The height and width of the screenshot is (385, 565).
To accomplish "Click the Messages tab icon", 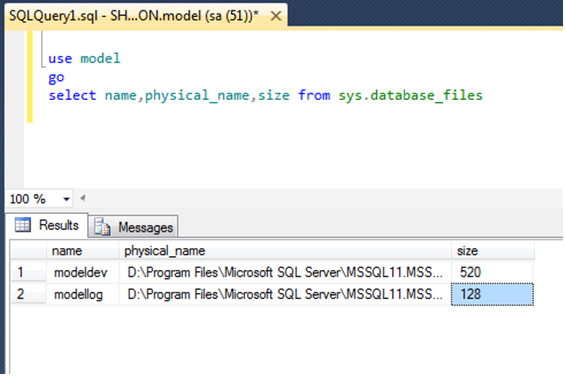I will tap(102, 227).
